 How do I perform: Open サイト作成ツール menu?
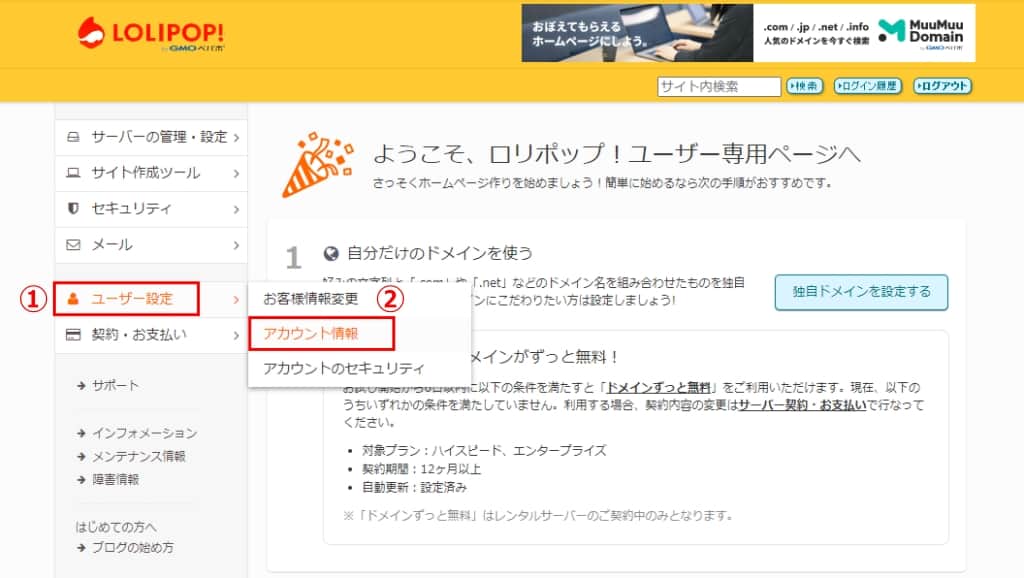[152, 173]
